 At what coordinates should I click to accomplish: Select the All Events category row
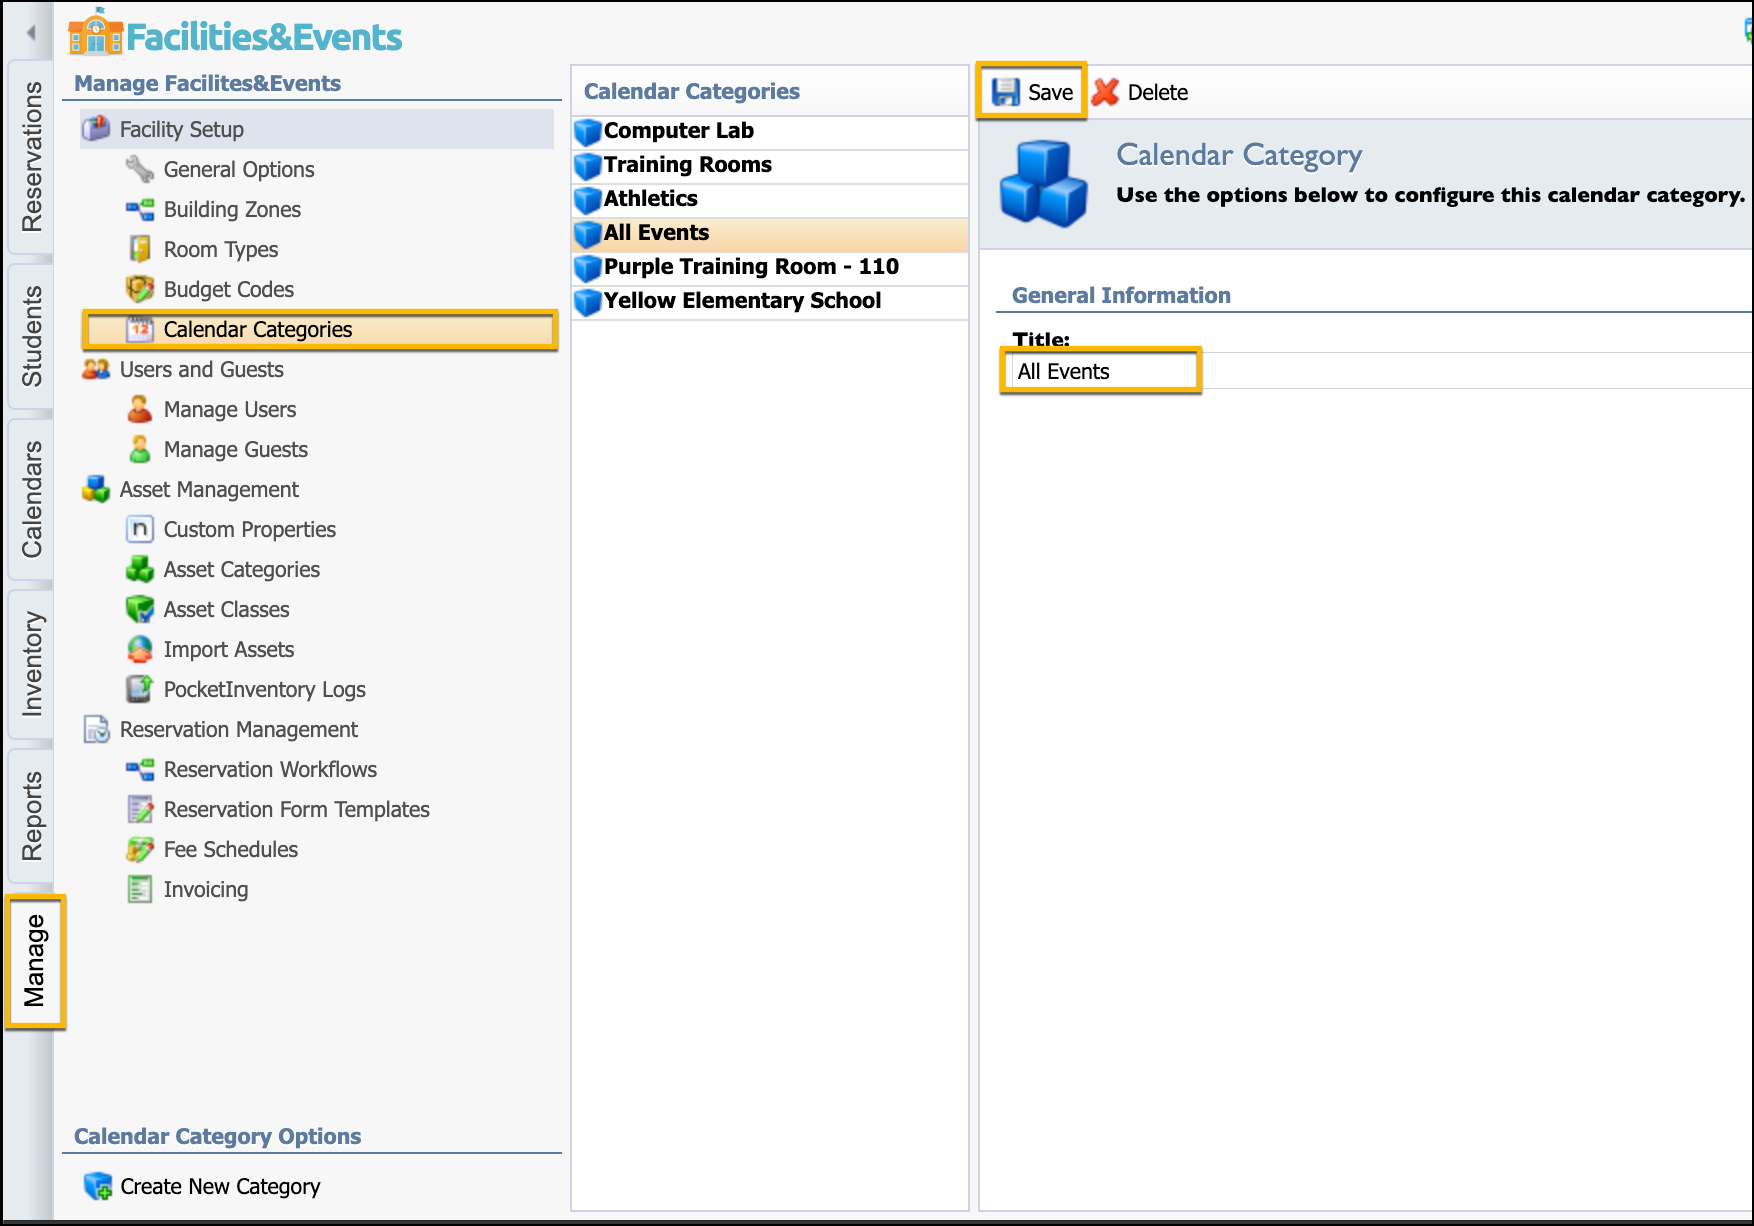770,233
